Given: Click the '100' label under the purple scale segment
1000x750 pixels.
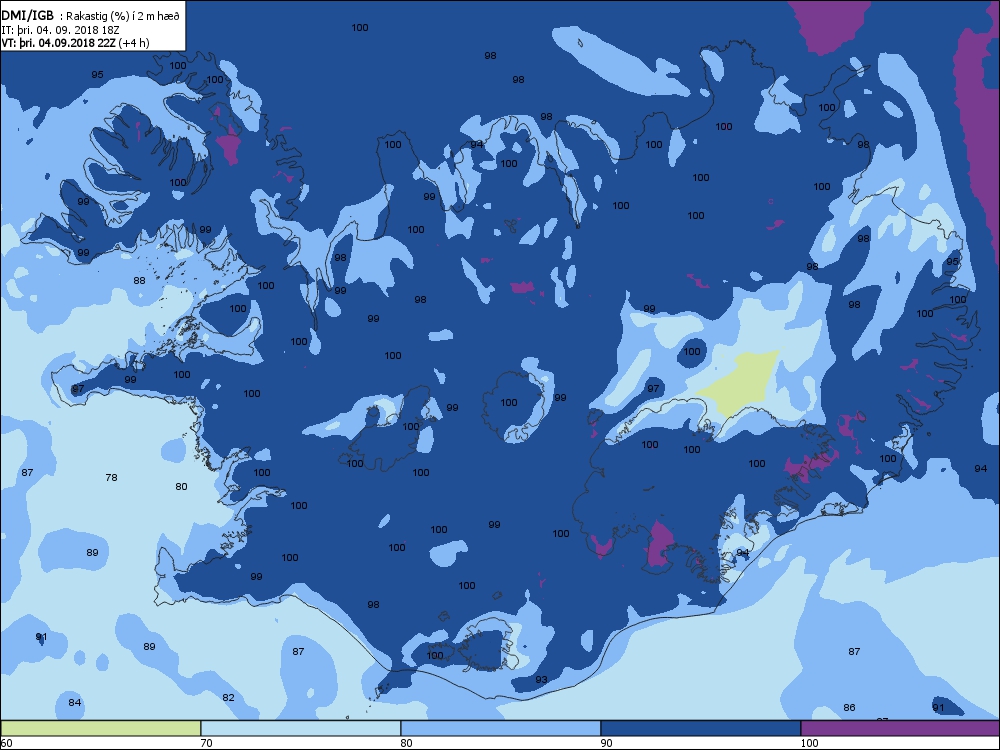Looking at the screenshot, I should coord(809,743).
